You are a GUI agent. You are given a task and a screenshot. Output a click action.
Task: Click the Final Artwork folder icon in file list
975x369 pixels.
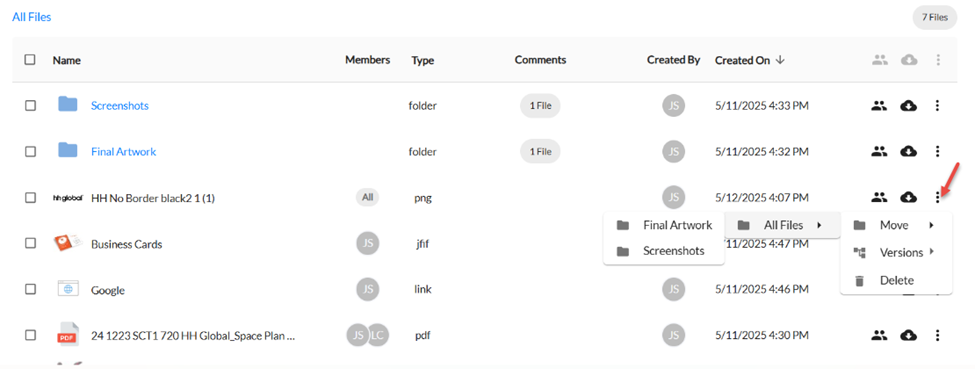68,151
